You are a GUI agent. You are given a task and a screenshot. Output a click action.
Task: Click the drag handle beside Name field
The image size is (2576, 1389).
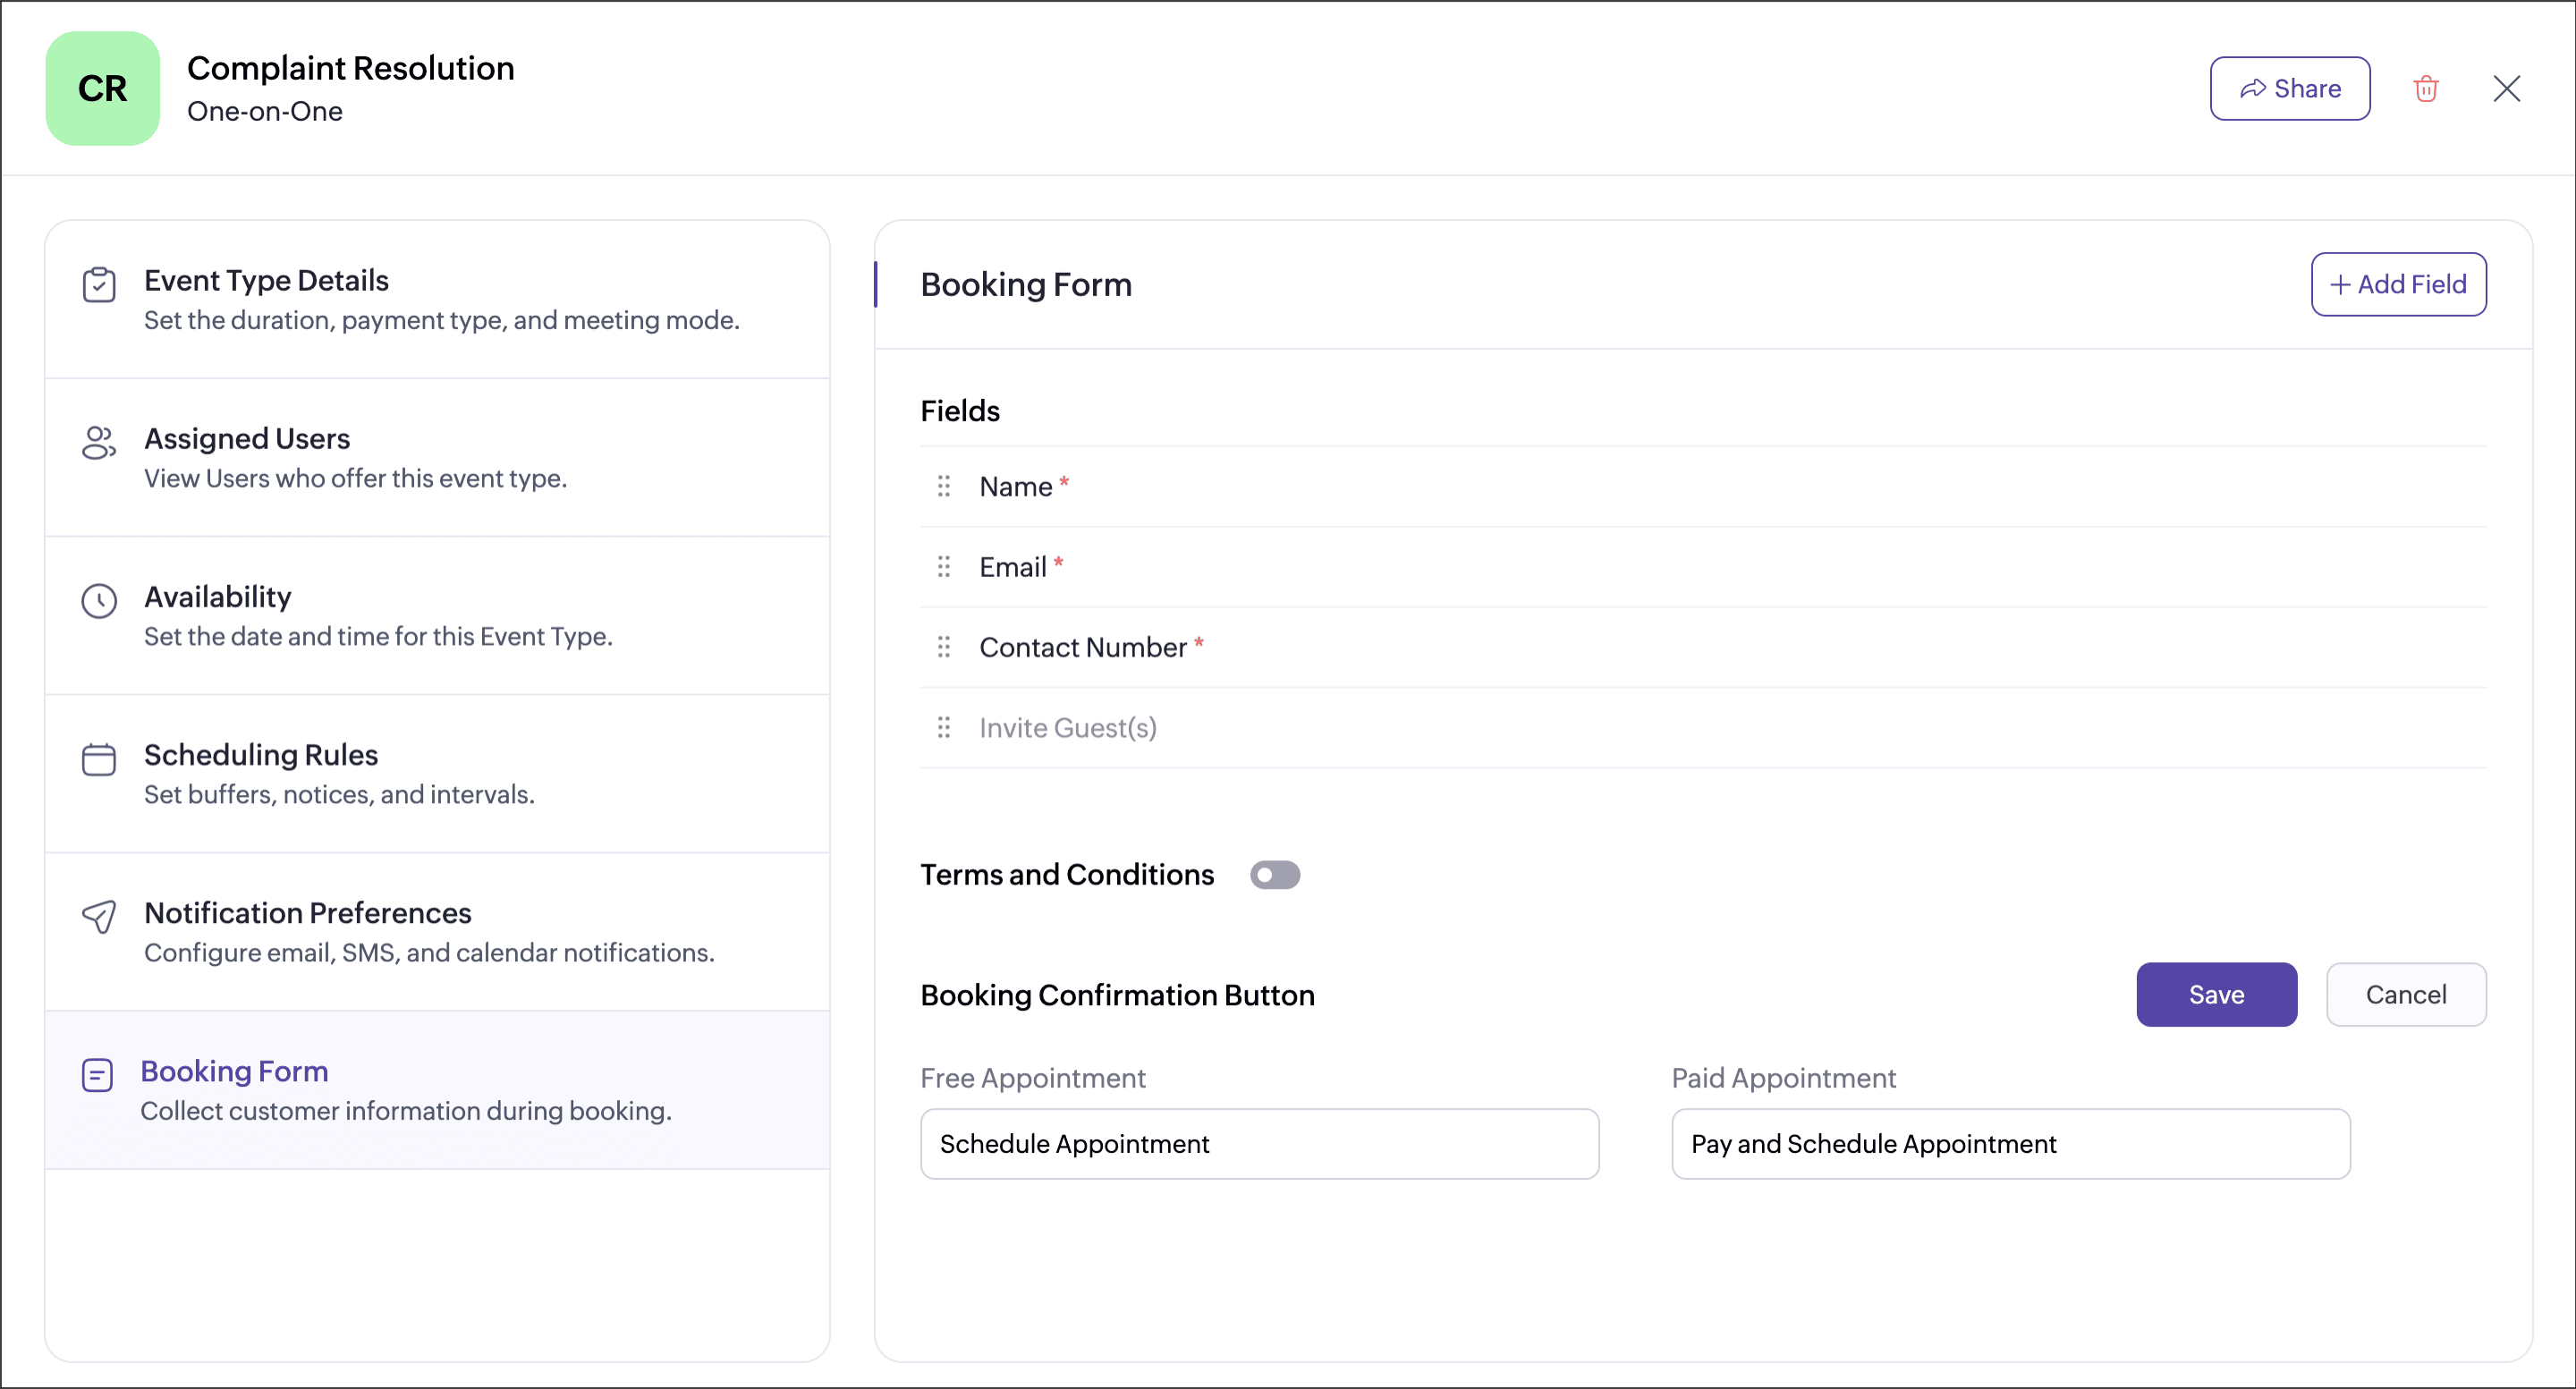tap(943, 487)
